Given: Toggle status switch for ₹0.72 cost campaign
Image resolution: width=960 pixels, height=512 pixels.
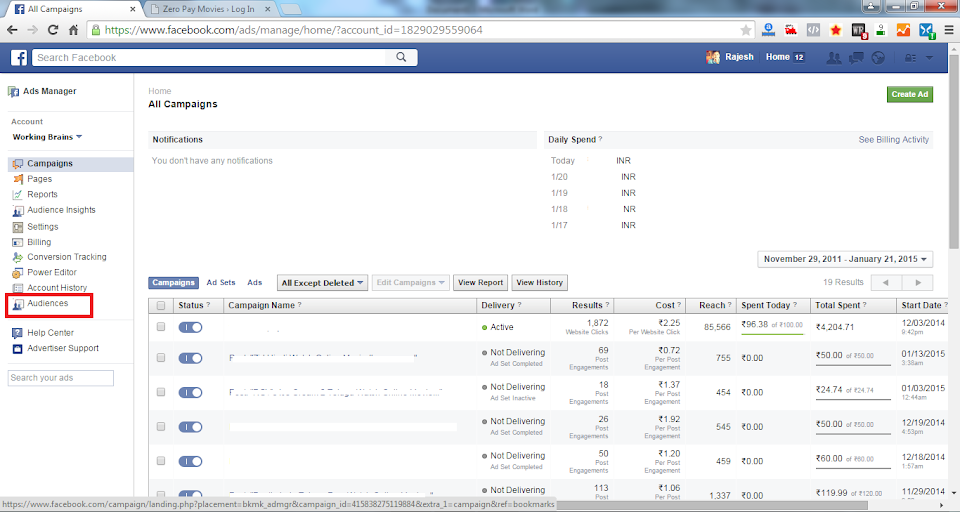Looking at the screenshot, I should pyautogui.click(x=190, y=358).
